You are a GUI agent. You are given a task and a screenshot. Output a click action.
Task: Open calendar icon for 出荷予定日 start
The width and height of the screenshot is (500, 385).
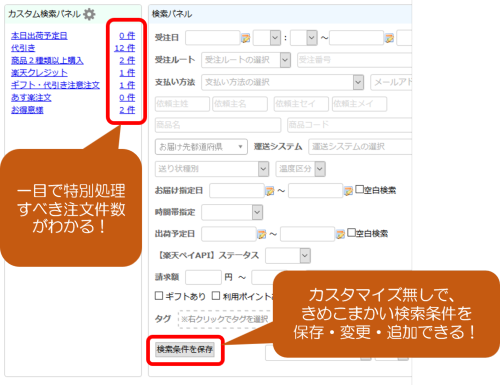(x=261, y=234)
